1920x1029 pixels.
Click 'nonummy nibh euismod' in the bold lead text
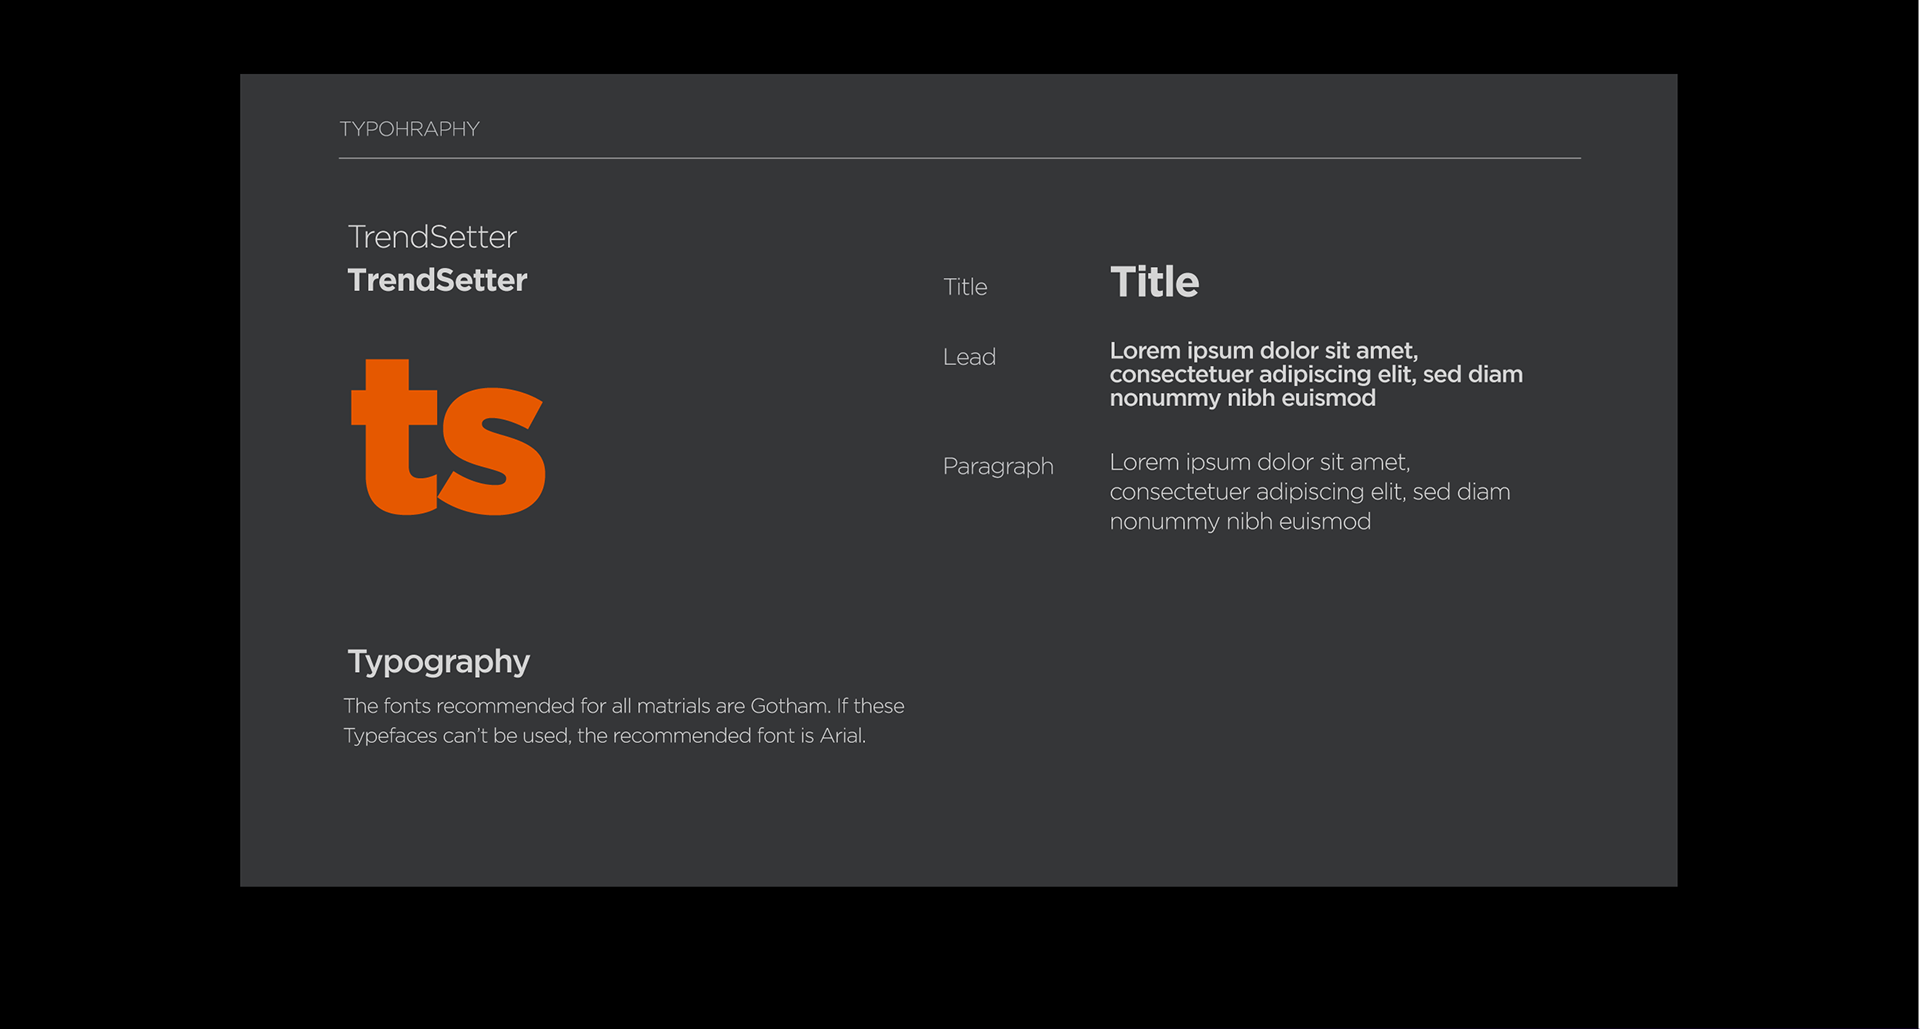coord(1242,398)
